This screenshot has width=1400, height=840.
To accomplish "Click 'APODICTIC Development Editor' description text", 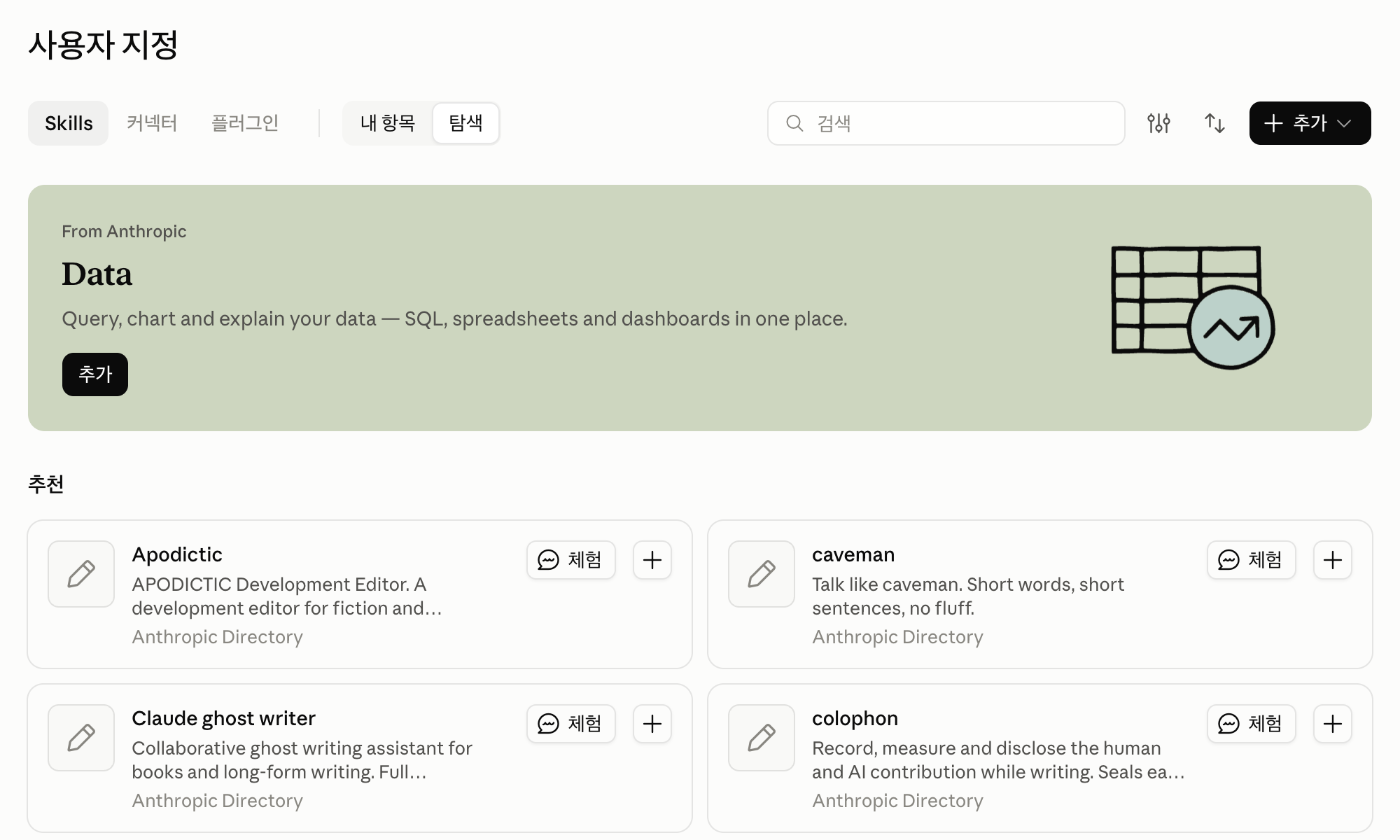I will point(287,596).
